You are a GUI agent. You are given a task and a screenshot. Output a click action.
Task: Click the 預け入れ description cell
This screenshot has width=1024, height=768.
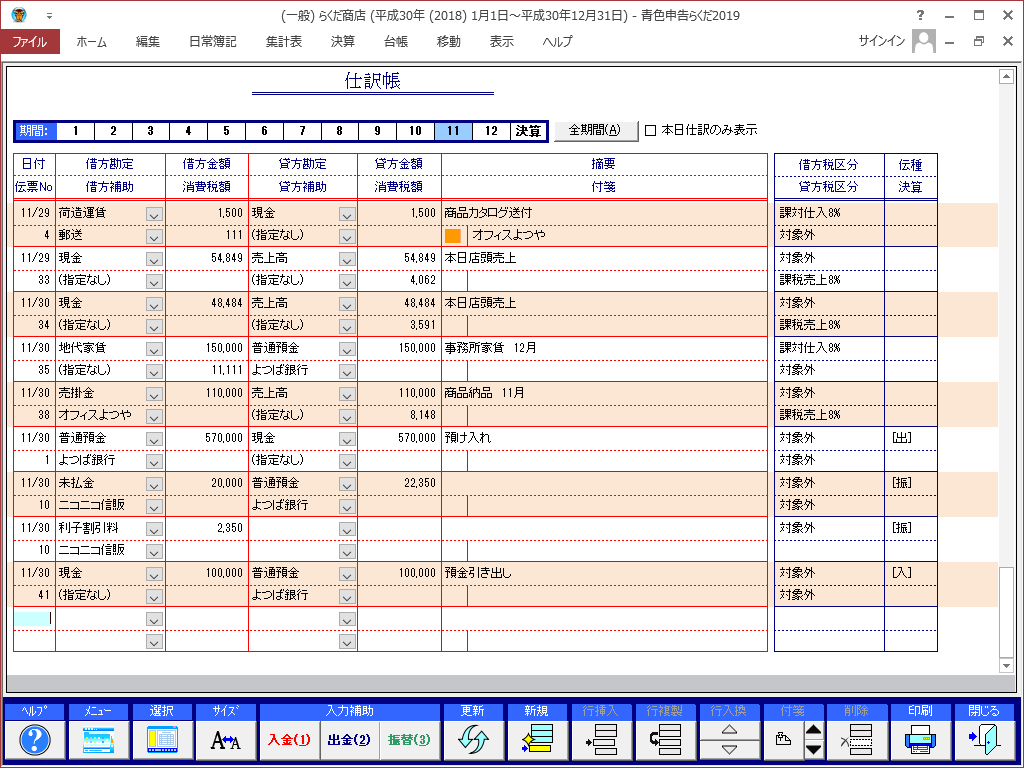click(x=604, y=439)
